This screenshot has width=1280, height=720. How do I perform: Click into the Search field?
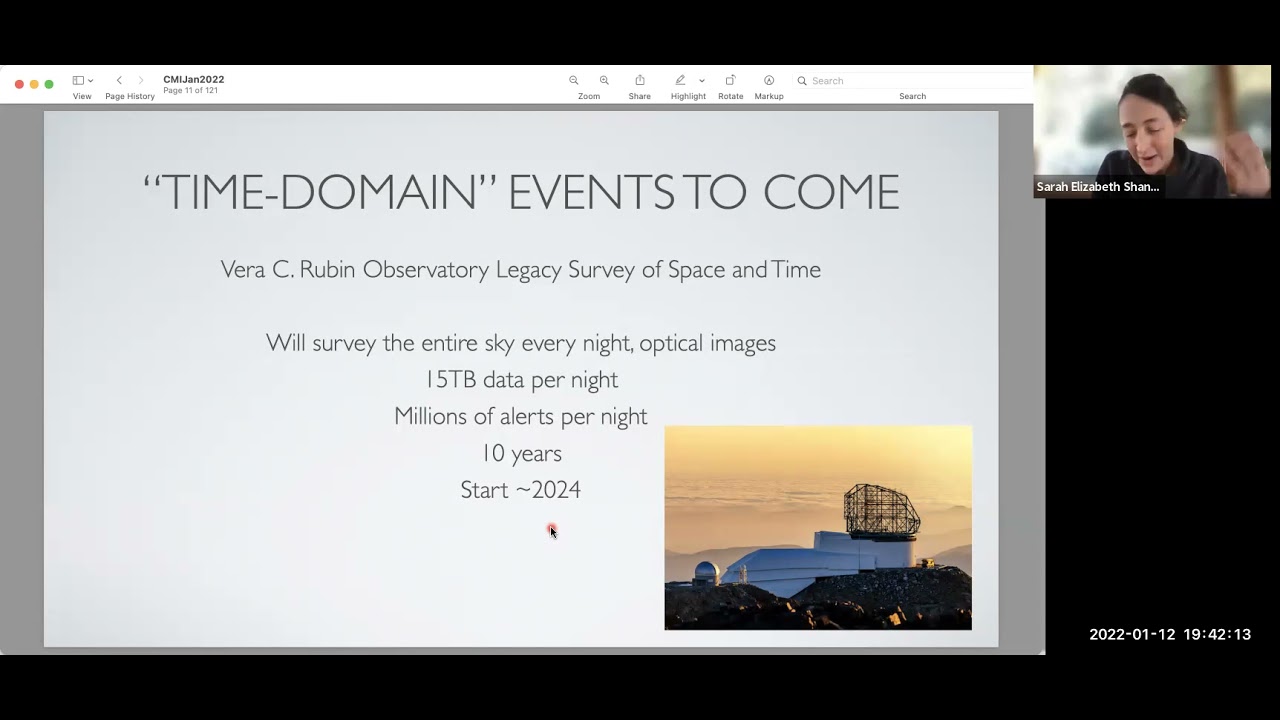pyautogui.click(x=912, y=81)
